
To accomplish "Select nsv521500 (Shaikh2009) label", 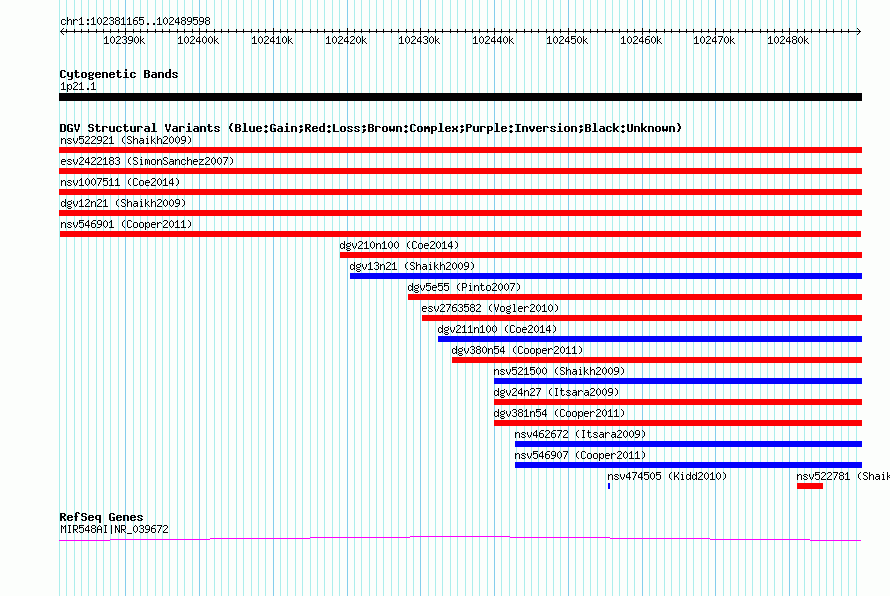I will pyautogui.click(x=559, y=371).
